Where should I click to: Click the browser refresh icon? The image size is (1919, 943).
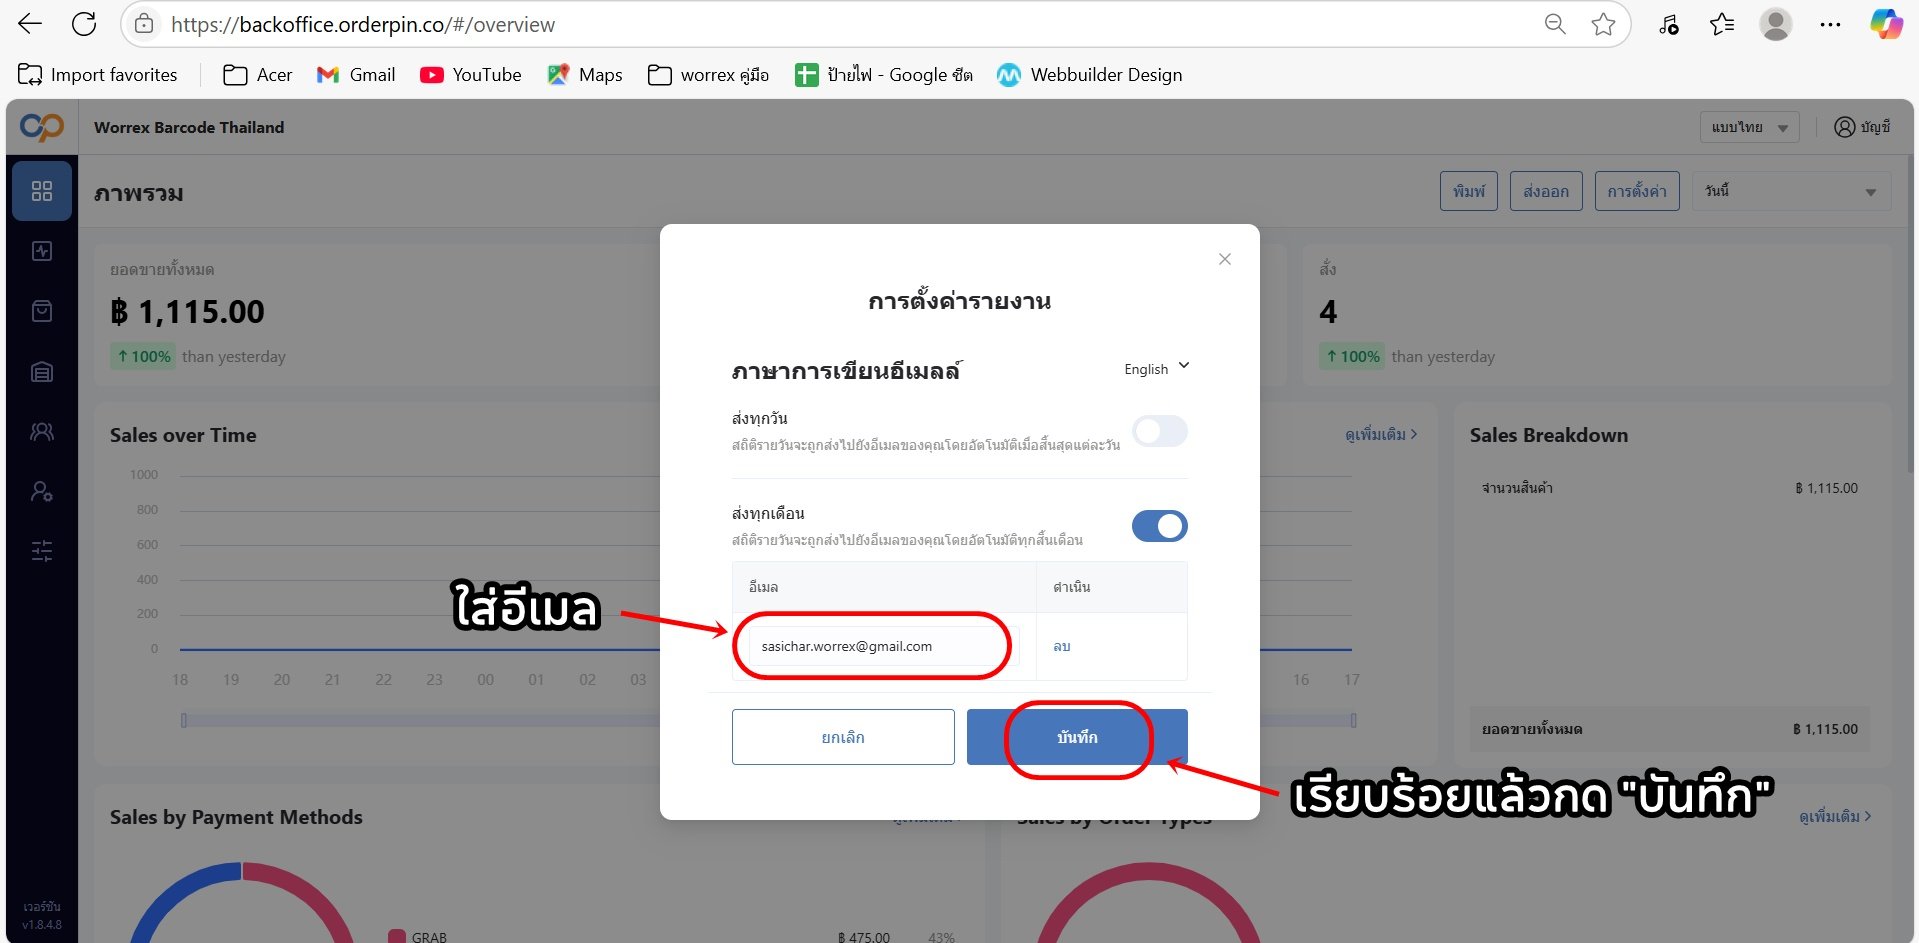click(x=84, y=24)
